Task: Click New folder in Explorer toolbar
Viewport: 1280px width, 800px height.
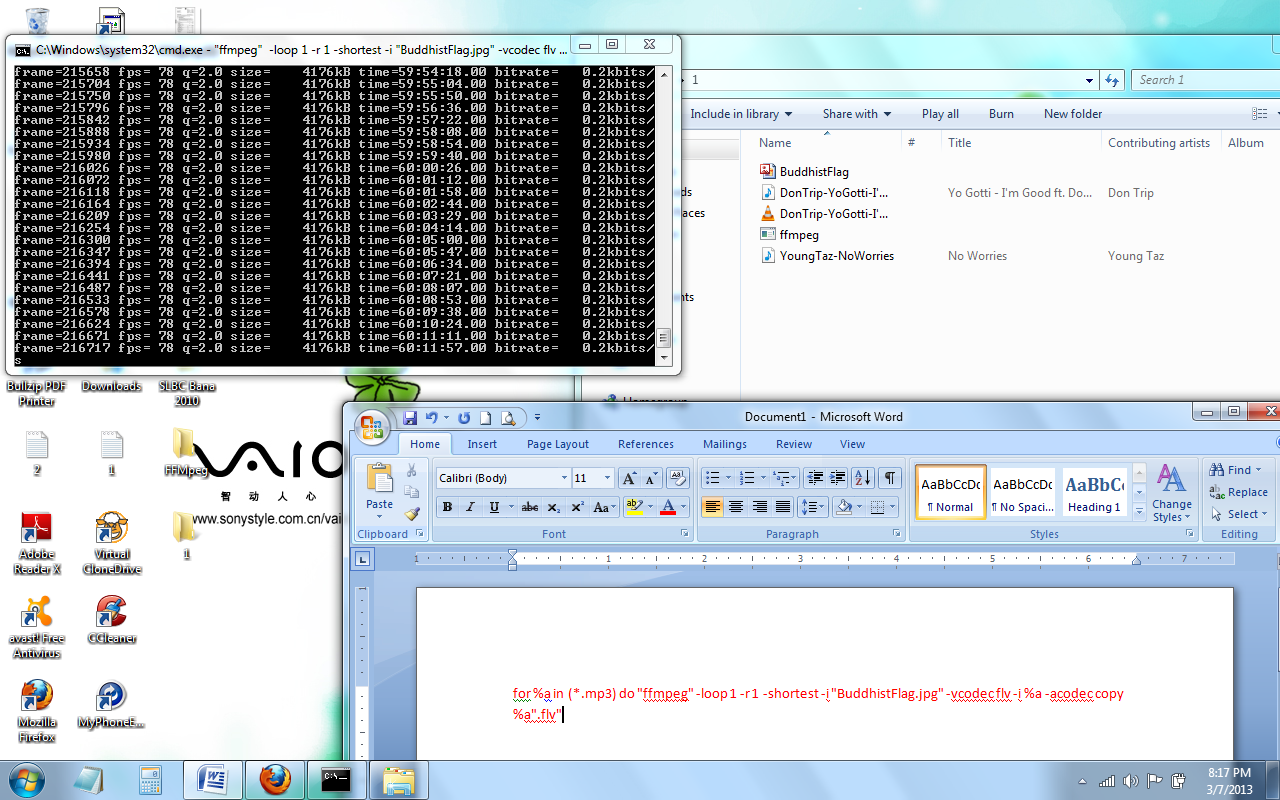Action: (x=1073, y=114)
